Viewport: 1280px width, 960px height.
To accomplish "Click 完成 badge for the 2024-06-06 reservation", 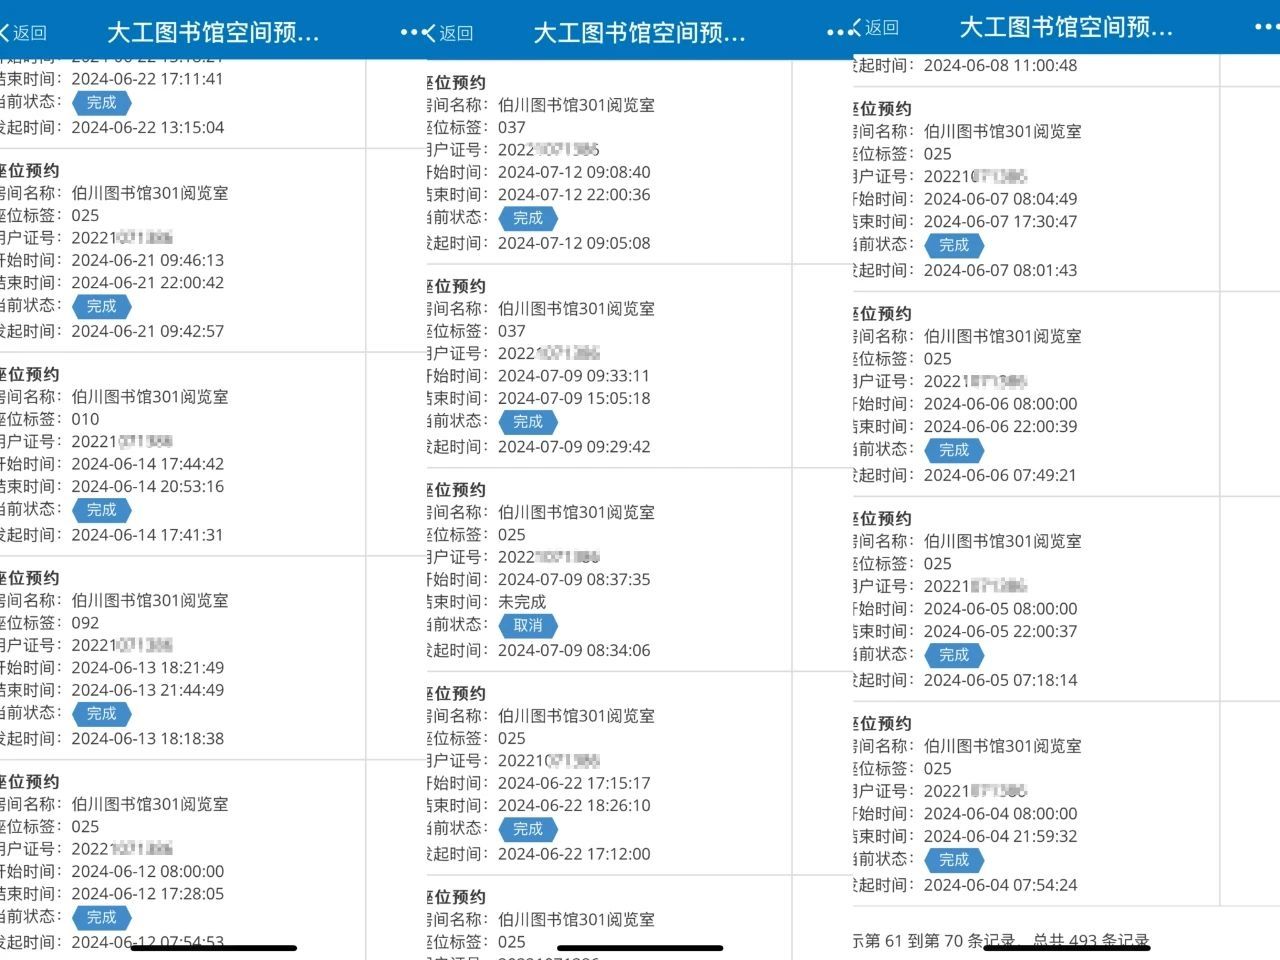I will pos(953,451).
